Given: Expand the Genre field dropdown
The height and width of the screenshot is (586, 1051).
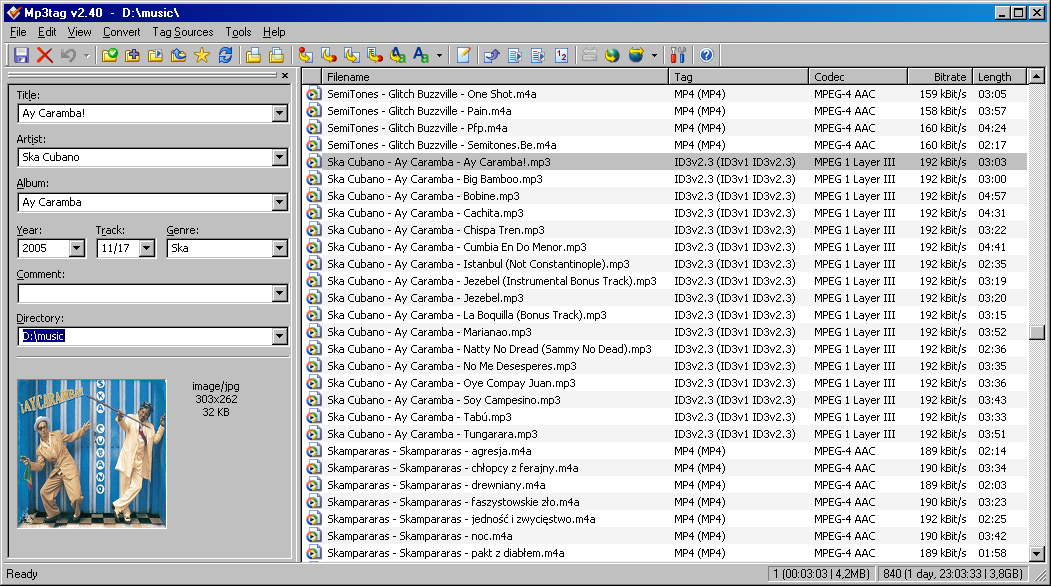Looking at the screenshot, I should [280, 248].
